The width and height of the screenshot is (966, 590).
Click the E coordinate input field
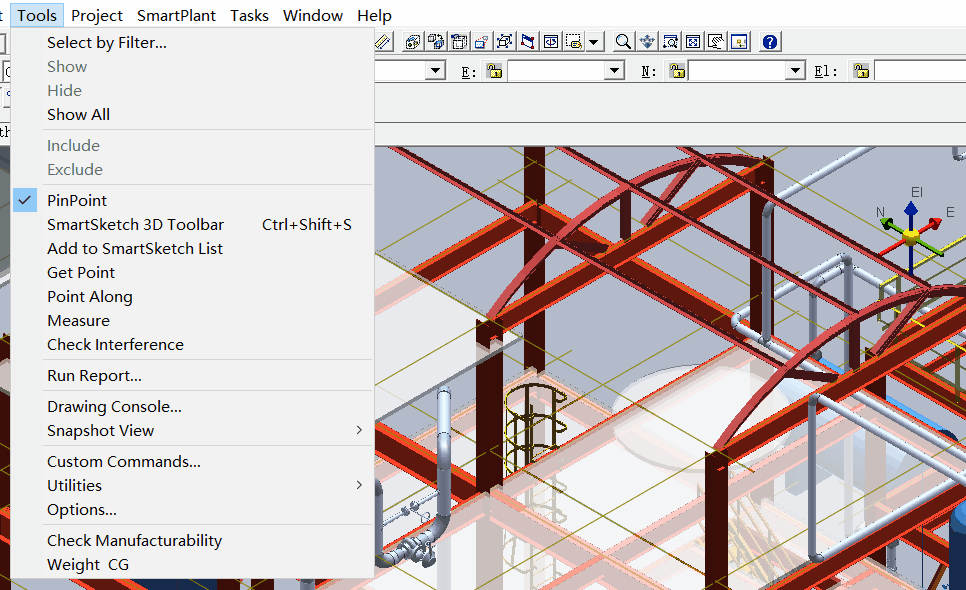click(x=557, y=71)
